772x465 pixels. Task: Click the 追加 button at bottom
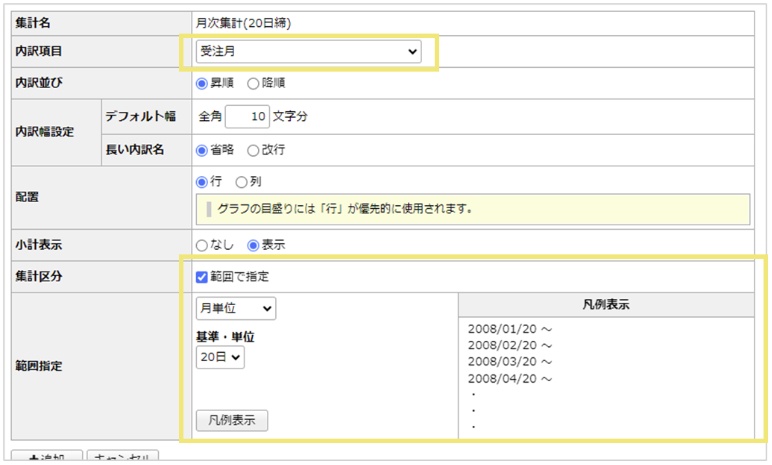pos(45,458)
